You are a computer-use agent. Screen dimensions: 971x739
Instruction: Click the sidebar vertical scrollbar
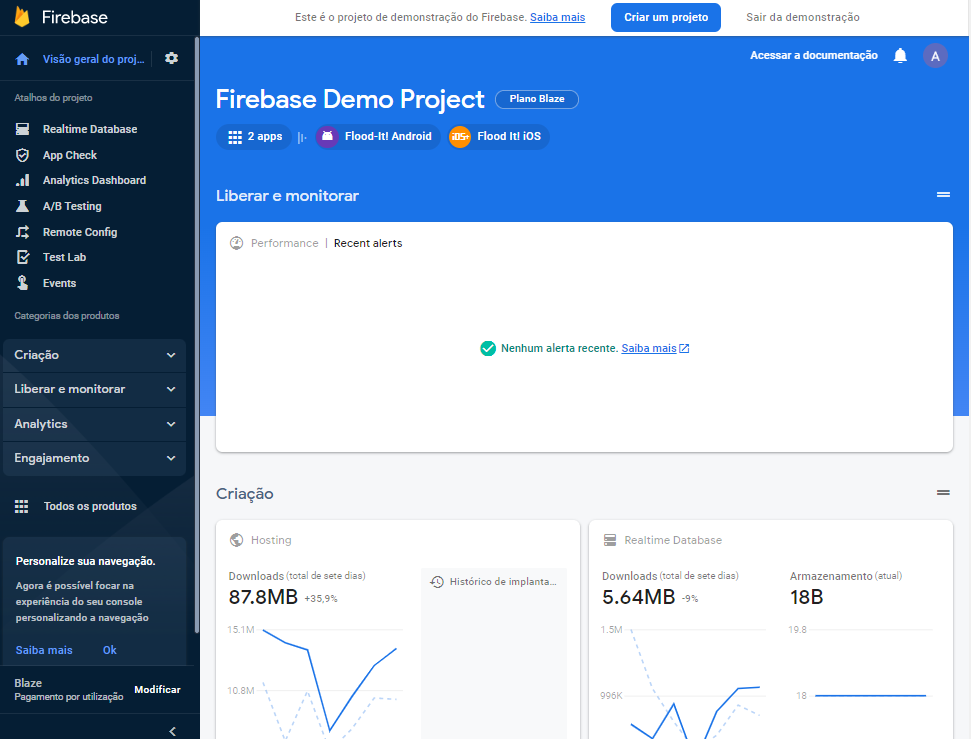[197, 335]
